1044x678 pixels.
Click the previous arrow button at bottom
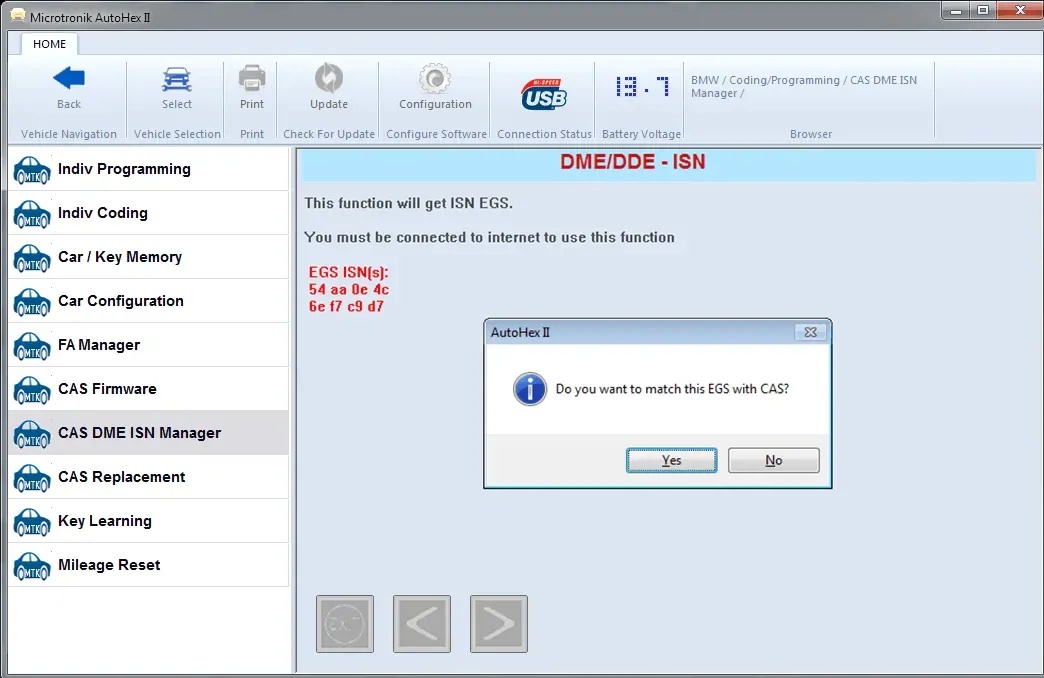click(421, 624)
